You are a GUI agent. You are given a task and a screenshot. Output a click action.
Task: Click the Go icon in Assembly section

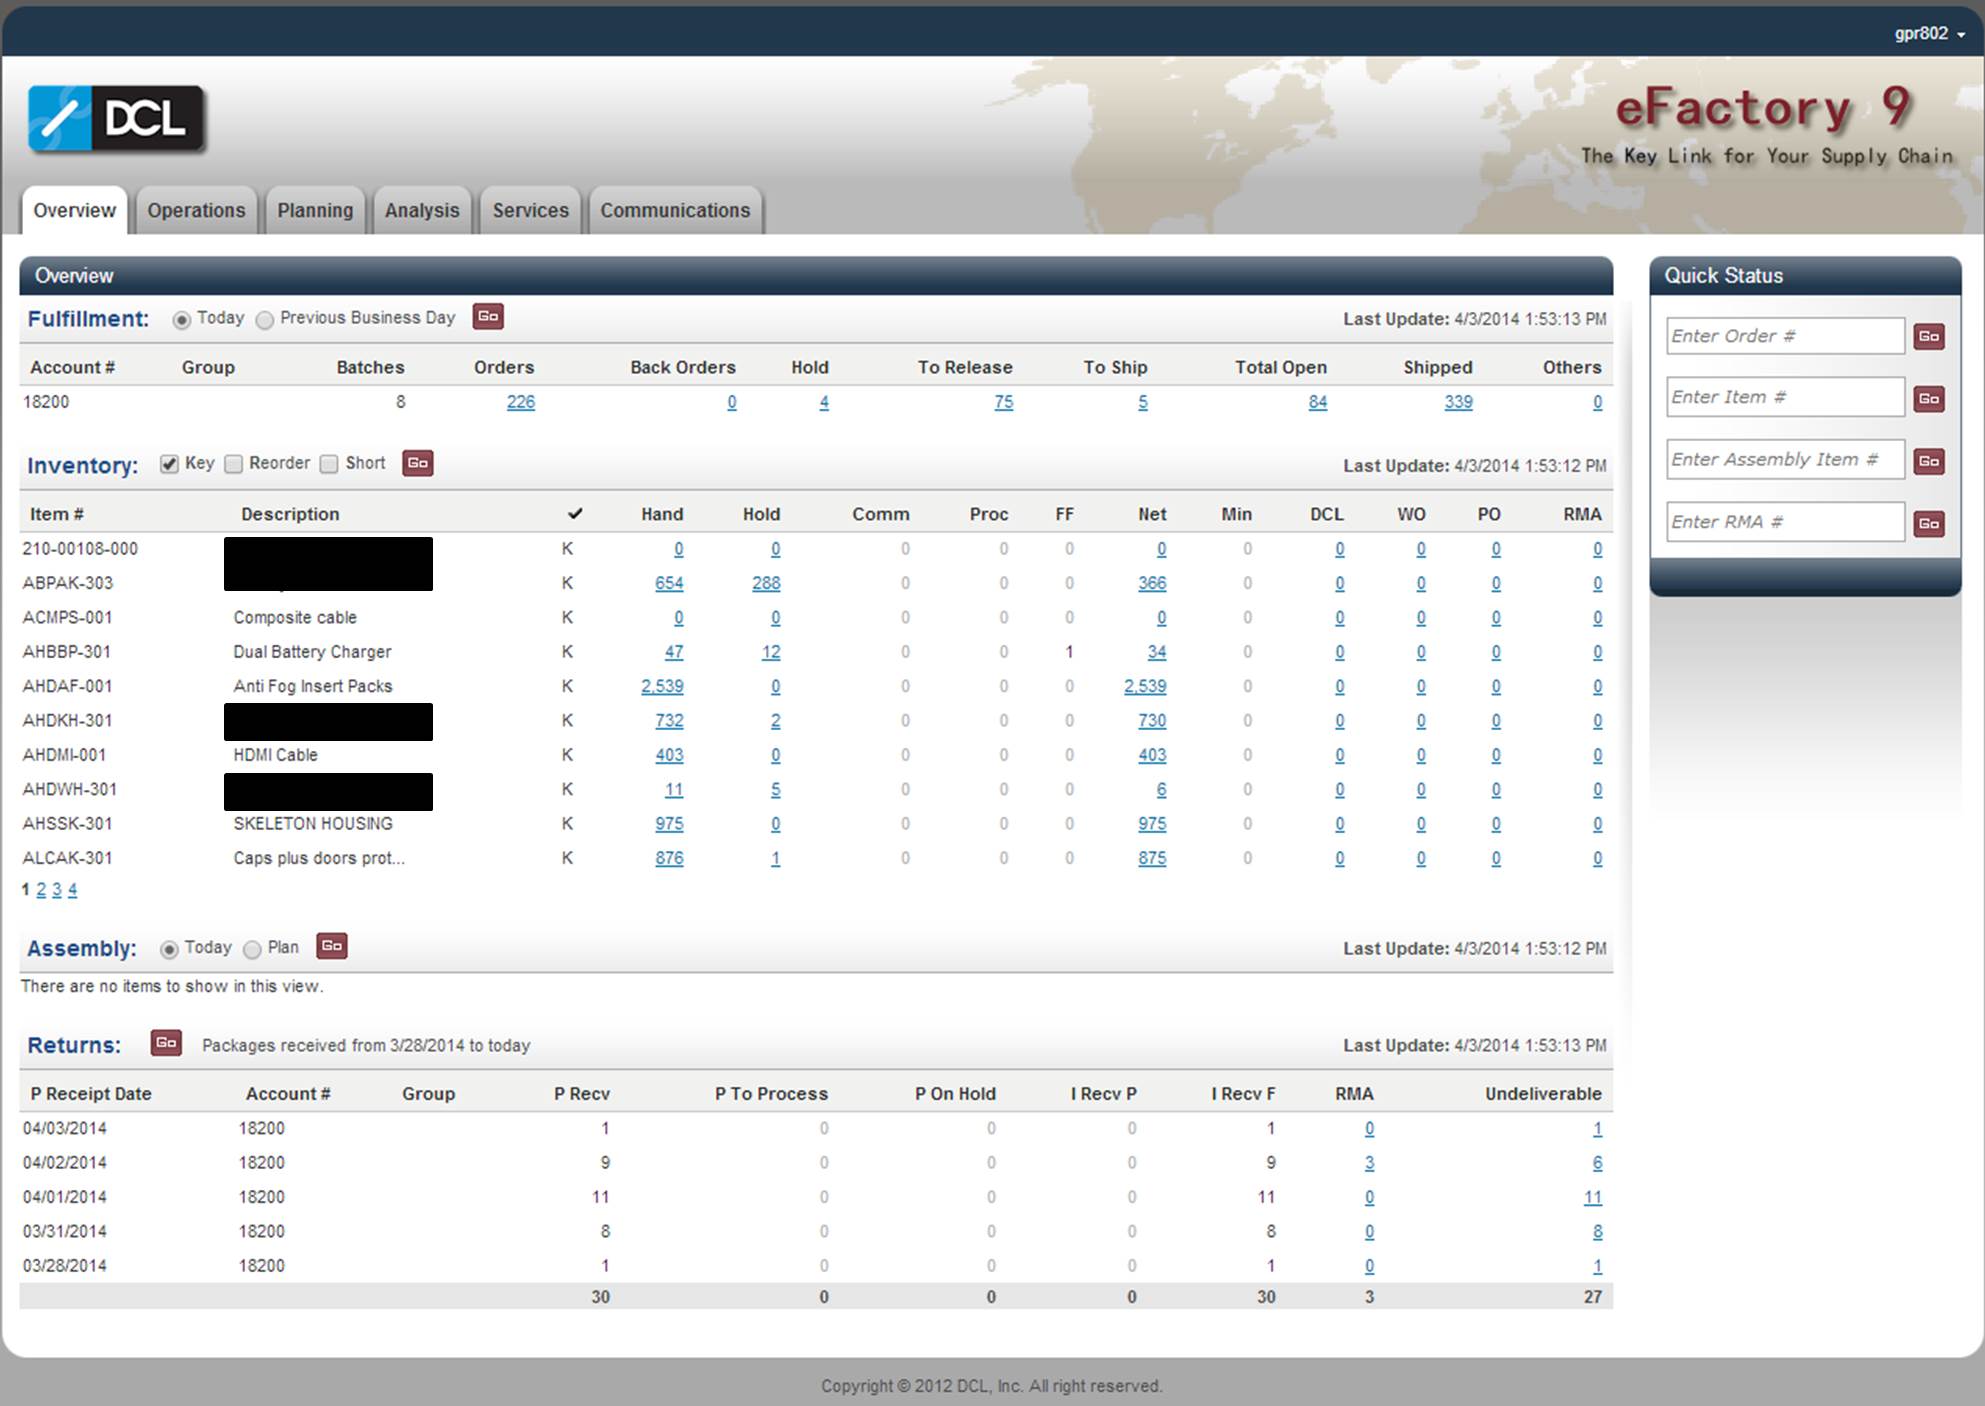click(x=332, y=946)
